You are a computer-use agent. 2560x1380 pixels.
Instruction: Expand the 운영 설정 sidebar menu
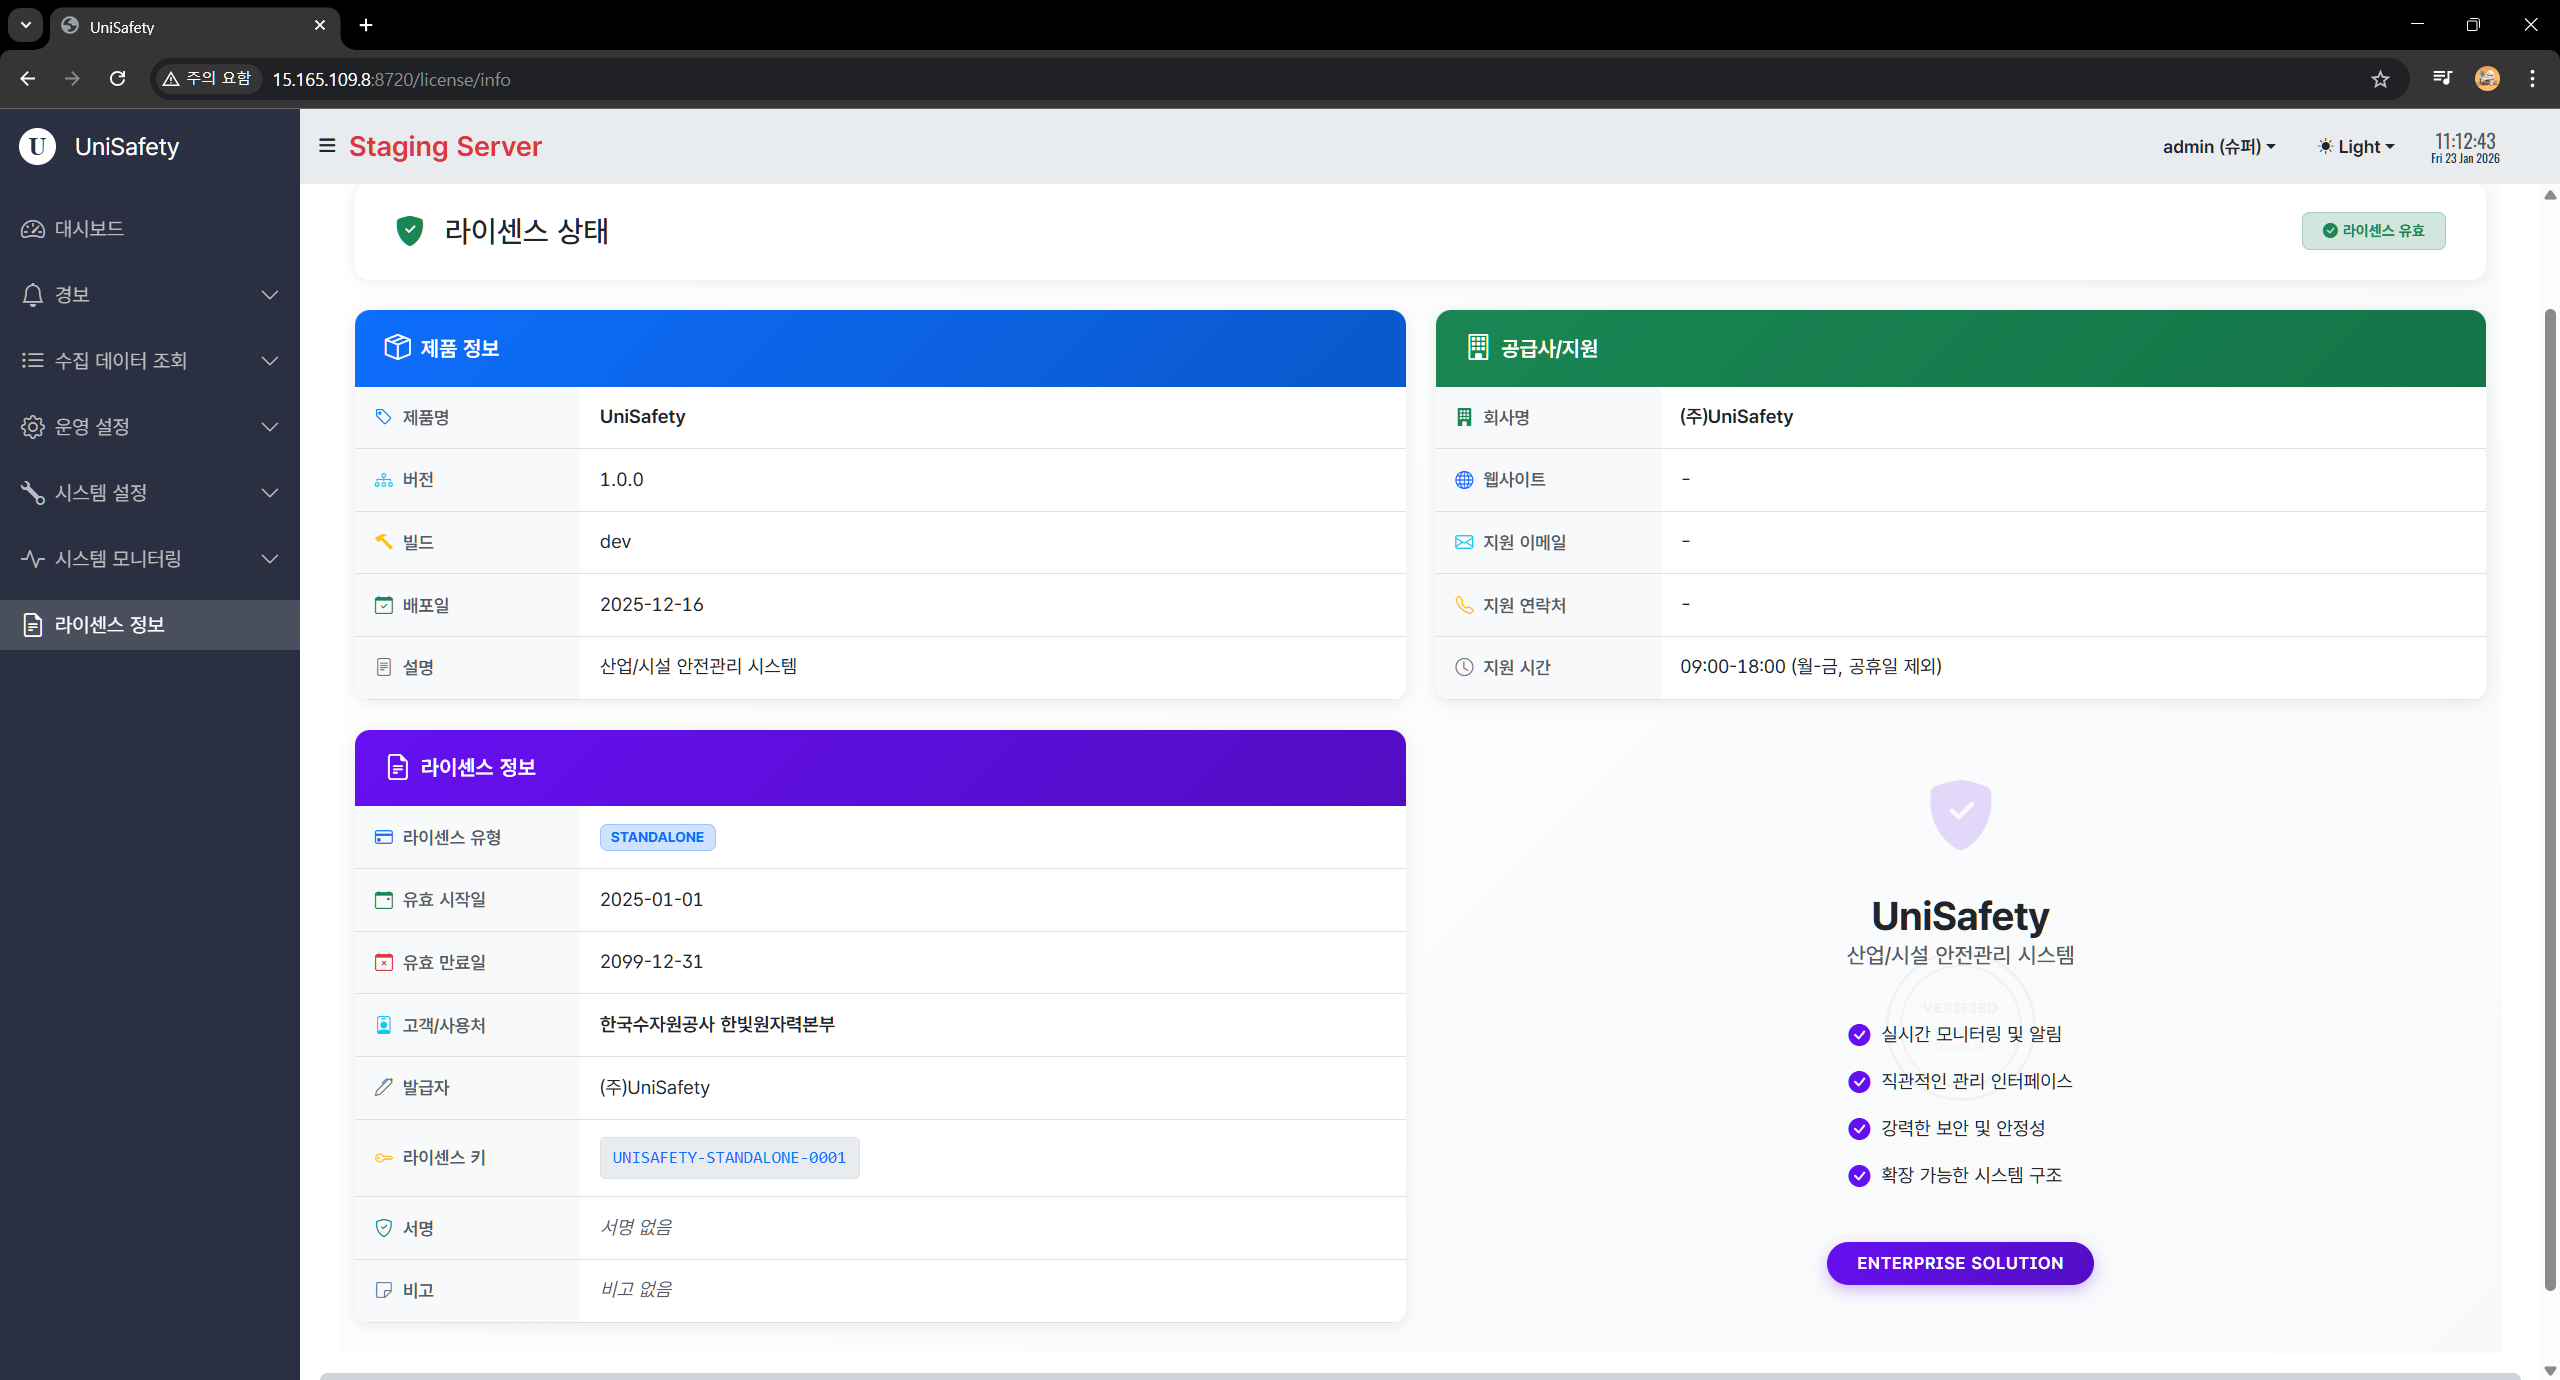150,426
